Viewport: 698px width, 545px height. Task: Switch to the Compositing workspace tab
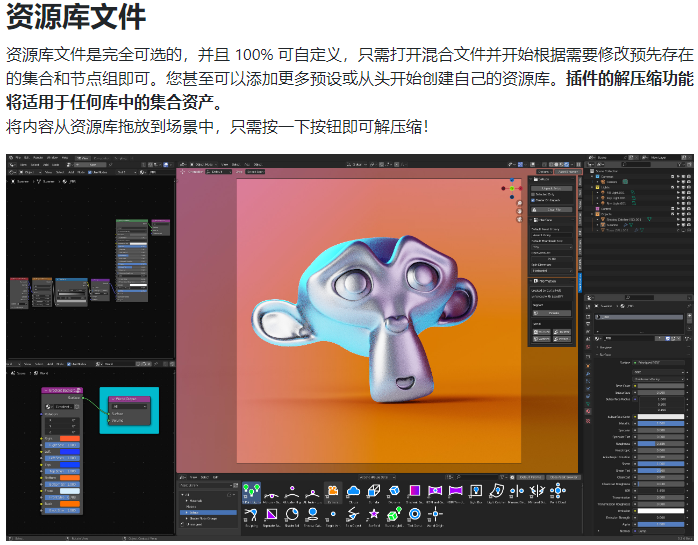pyautogui.click(x=101, y=158)
